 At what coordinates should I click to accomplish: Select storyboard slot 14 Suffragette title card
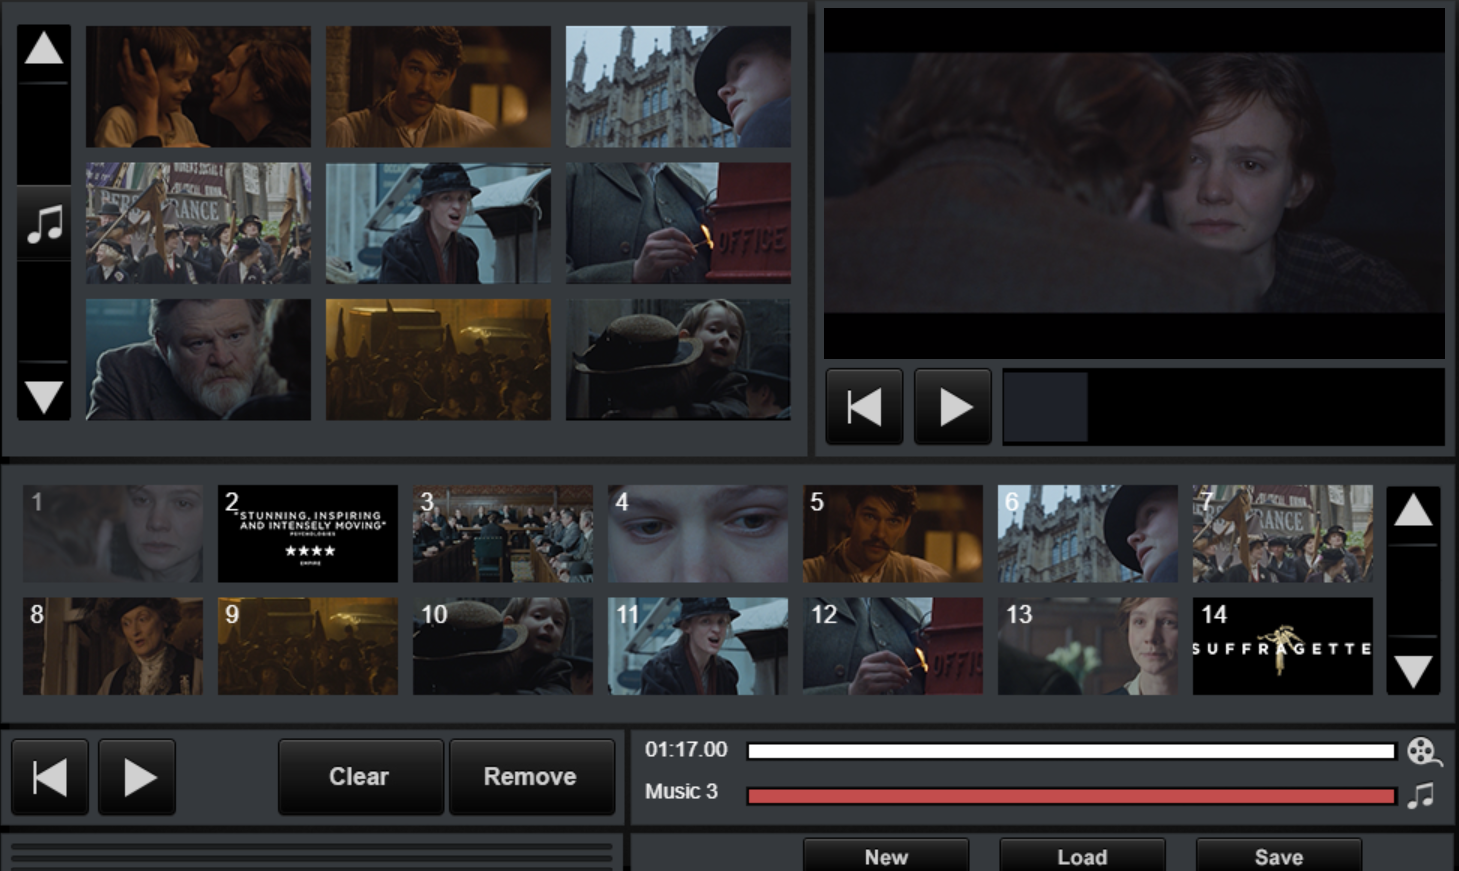[x=1283, y=646]
